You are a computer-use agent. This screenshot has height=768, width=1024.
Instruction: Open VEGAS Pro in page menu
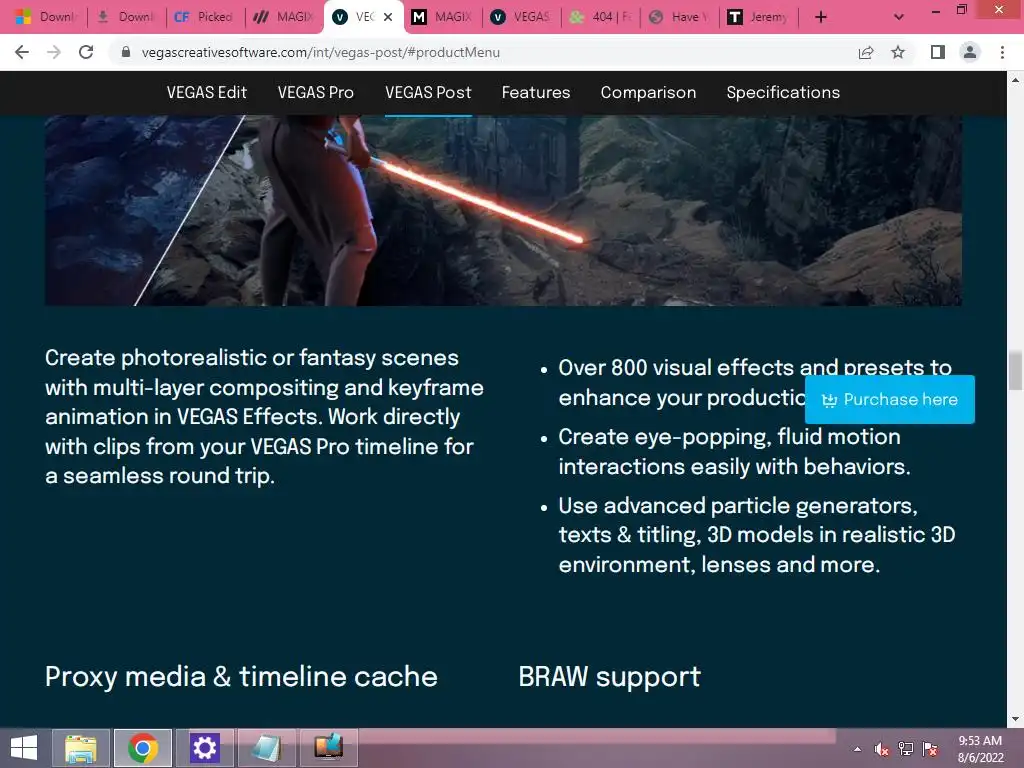click(x=315, y=93)
